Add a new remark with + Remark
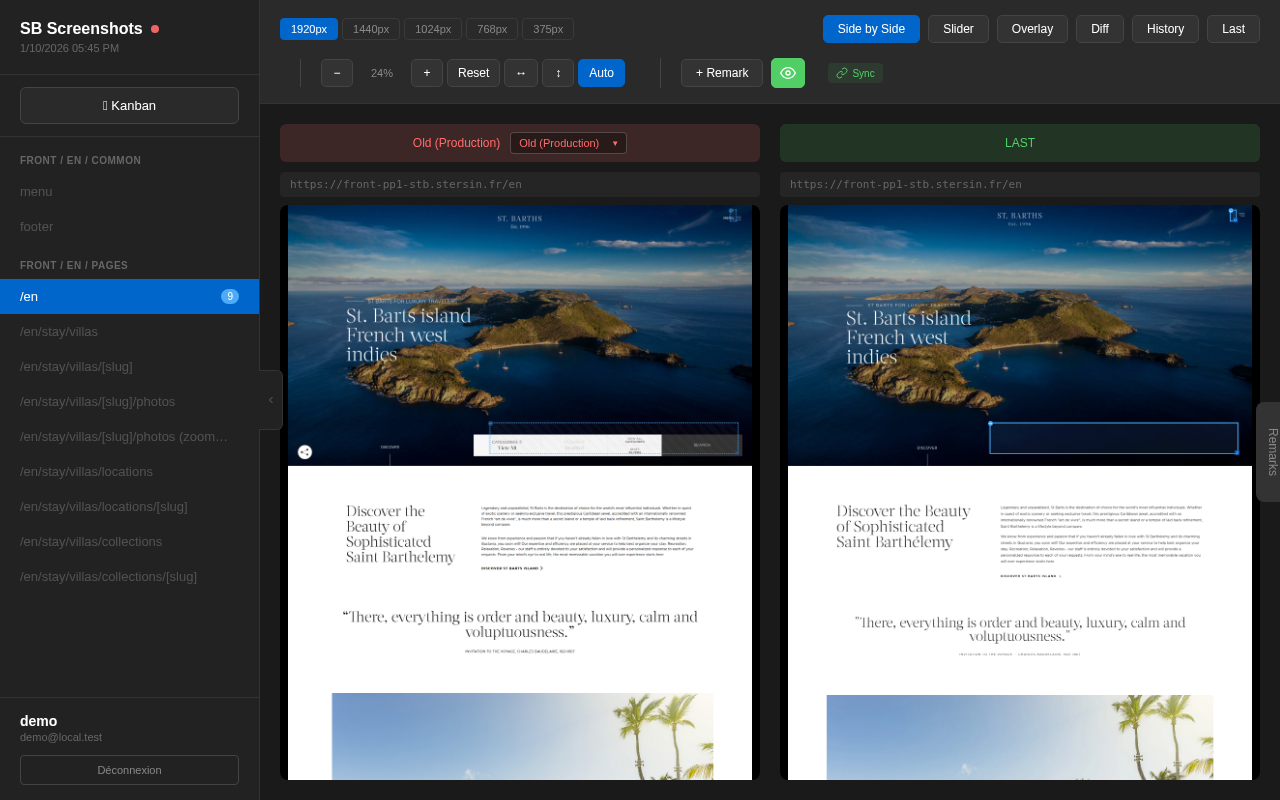The width and height of the screenshot is (1280, 800). tap(722, 73)
